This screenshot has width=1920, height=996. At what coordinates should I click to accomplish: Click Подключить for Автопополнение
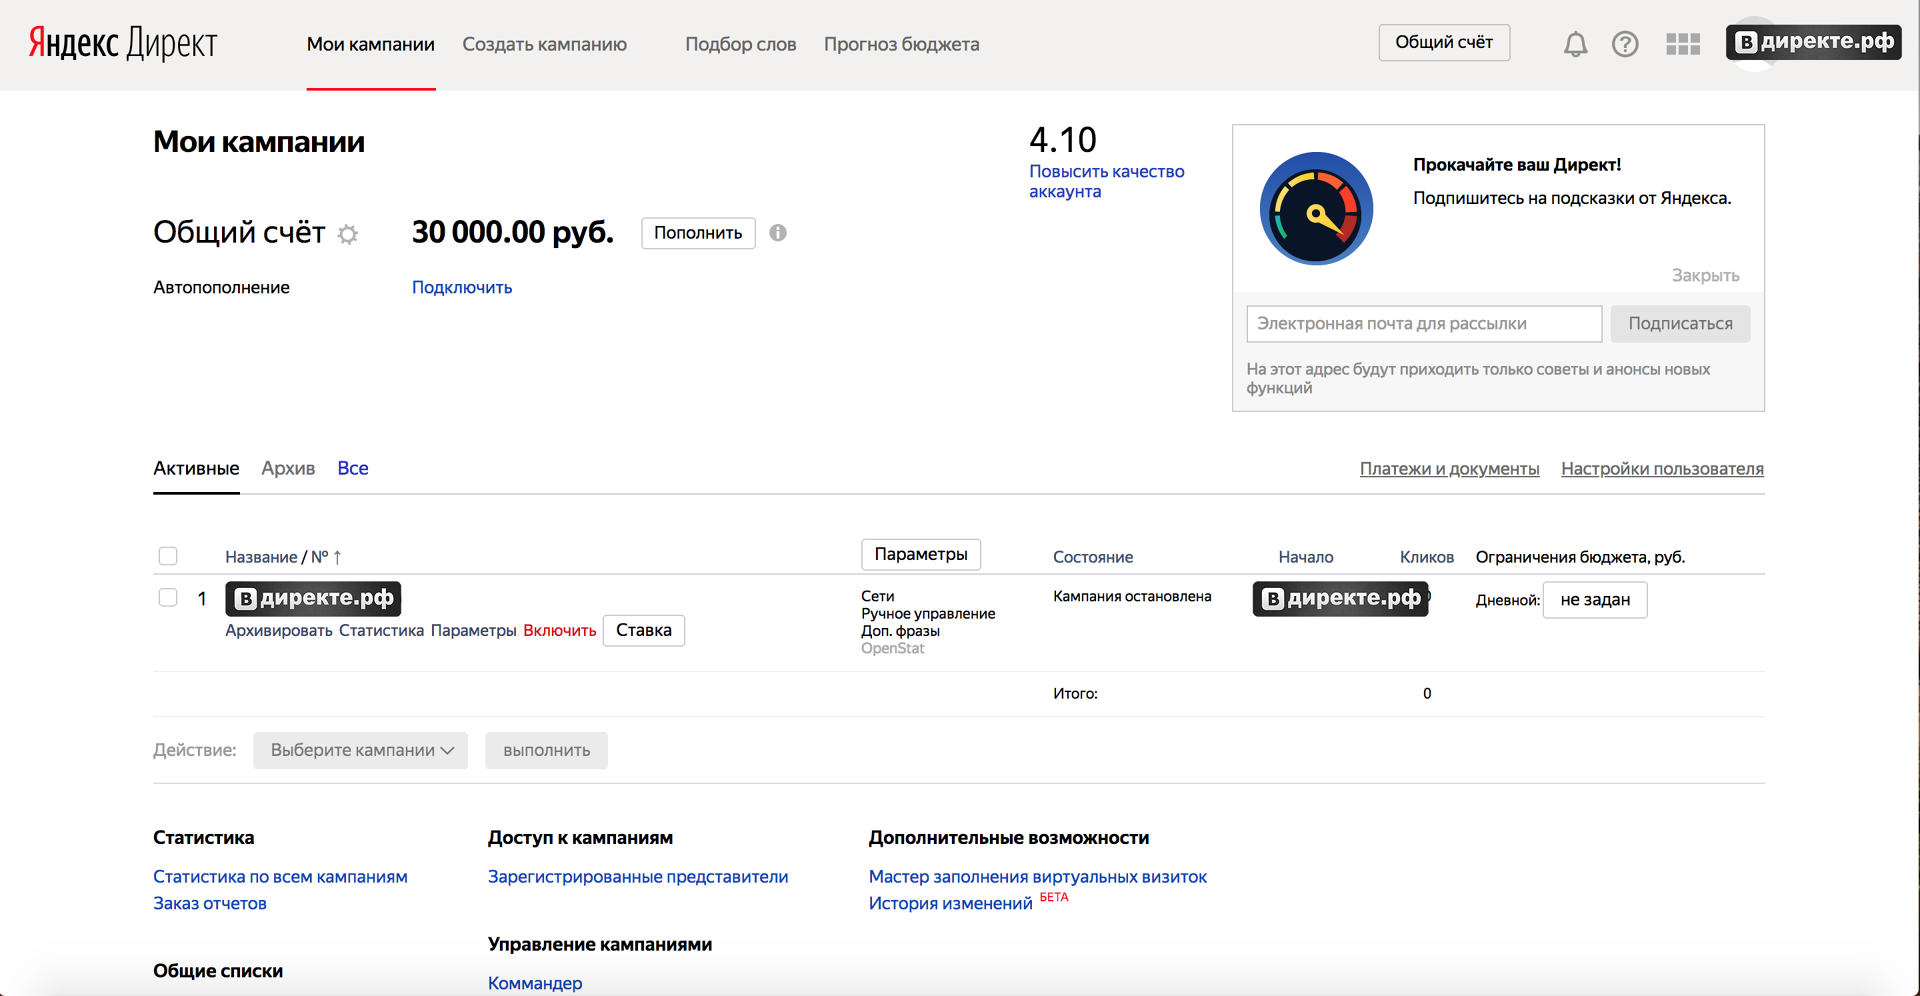(x=462, y=287)
